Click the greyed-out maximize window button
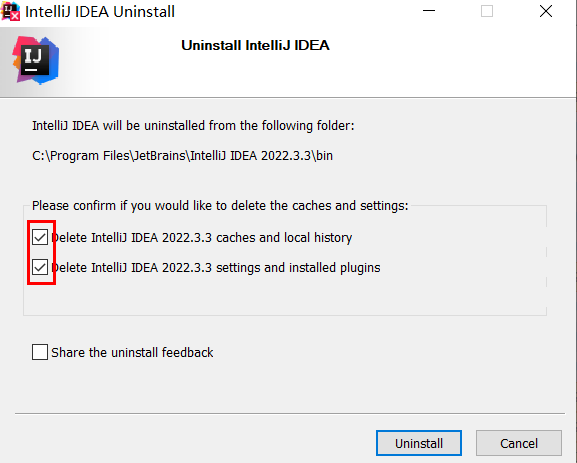Viewport: 577px width, 463px height. pos(487,11)
